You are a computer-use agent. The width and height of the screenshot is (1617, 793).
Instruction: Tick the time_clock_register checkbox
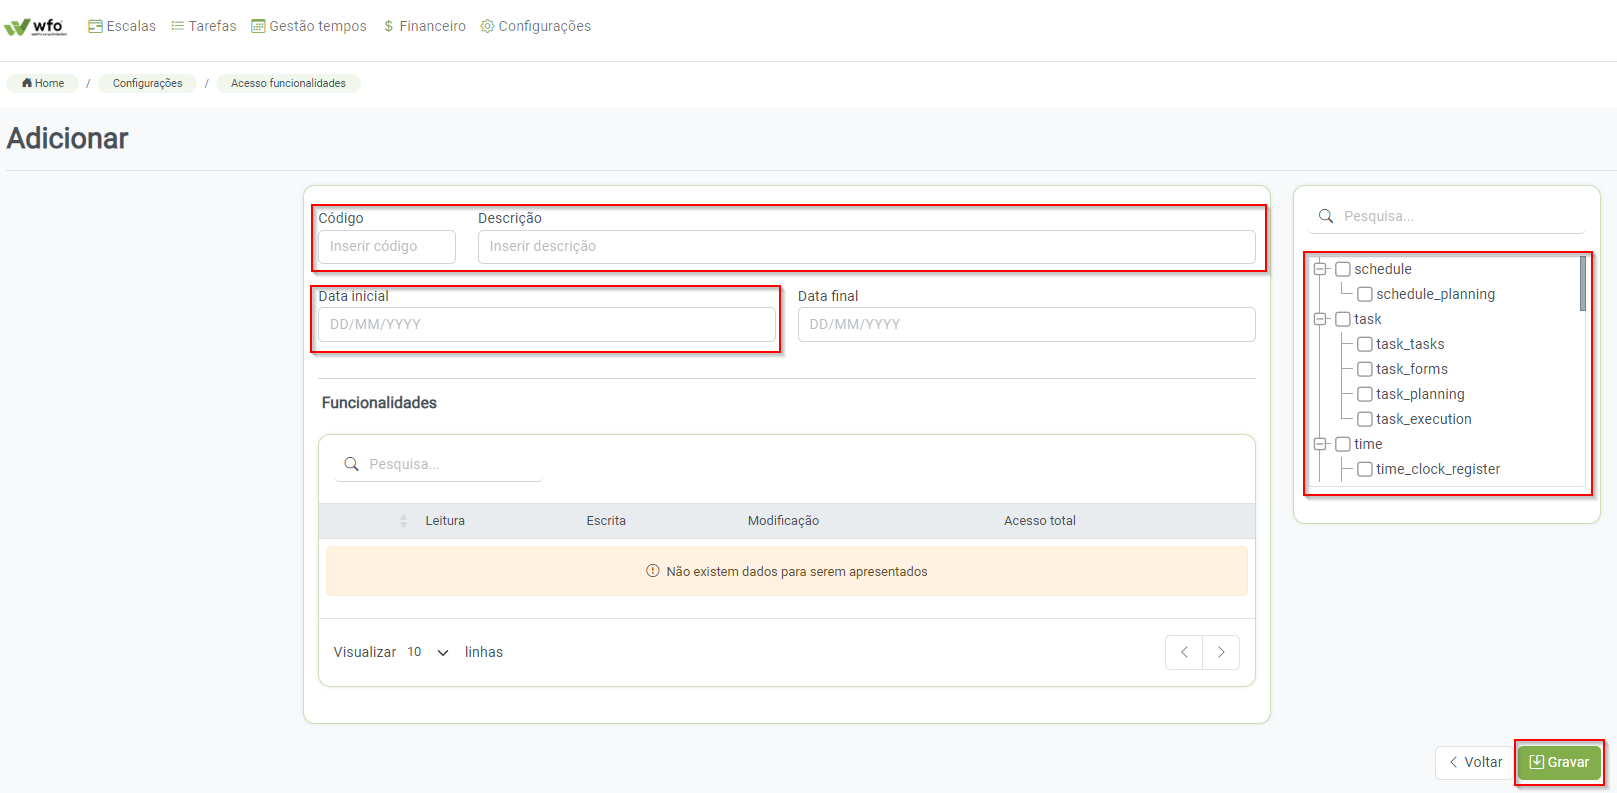click(1364, 469)
